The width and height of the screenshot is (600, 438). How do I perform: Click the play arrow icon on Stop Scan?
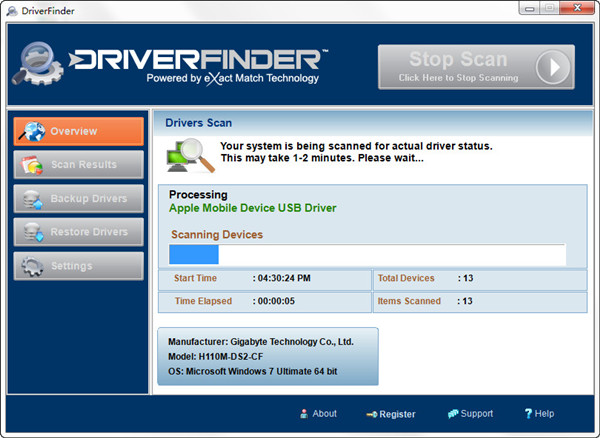(553, 67)
